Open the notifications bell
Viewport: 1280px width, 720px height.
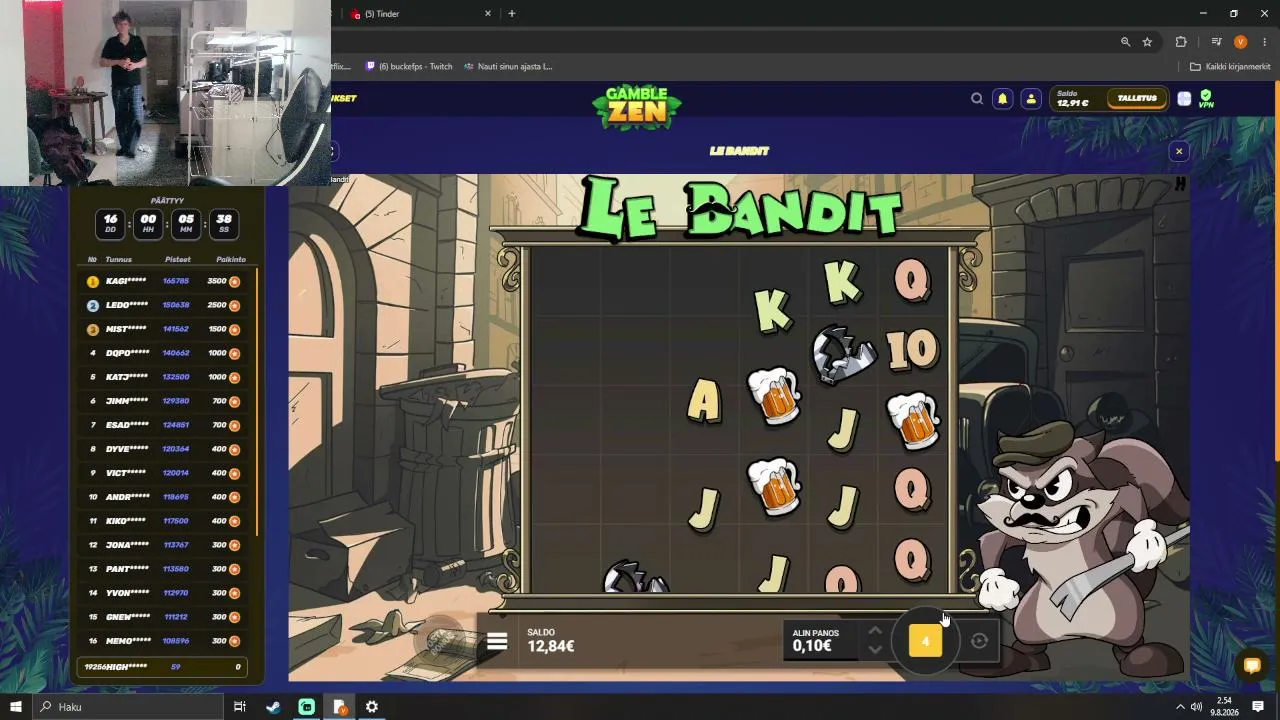coord(1002,98)
